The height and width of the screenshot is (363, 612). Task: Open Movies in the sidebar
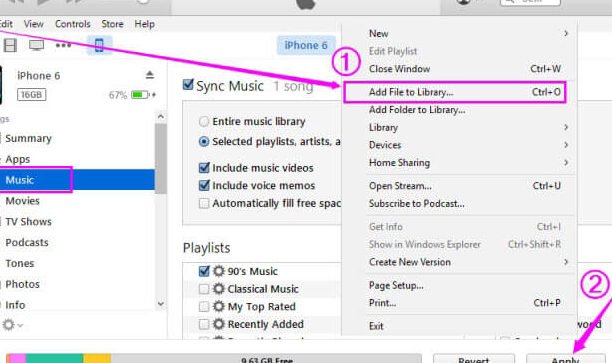coord(22,201)
